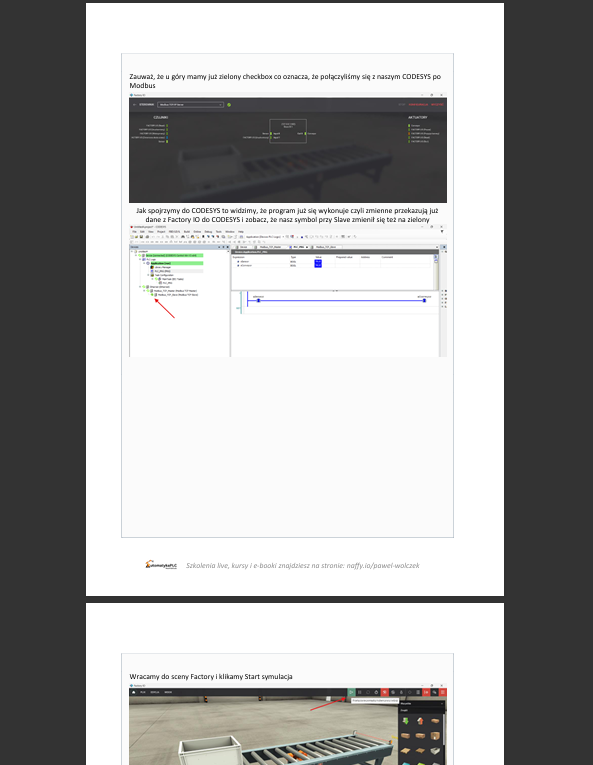Open the PLIK menu in Factory IO
The width and height of the screenshot is (593, 765).
143,692
